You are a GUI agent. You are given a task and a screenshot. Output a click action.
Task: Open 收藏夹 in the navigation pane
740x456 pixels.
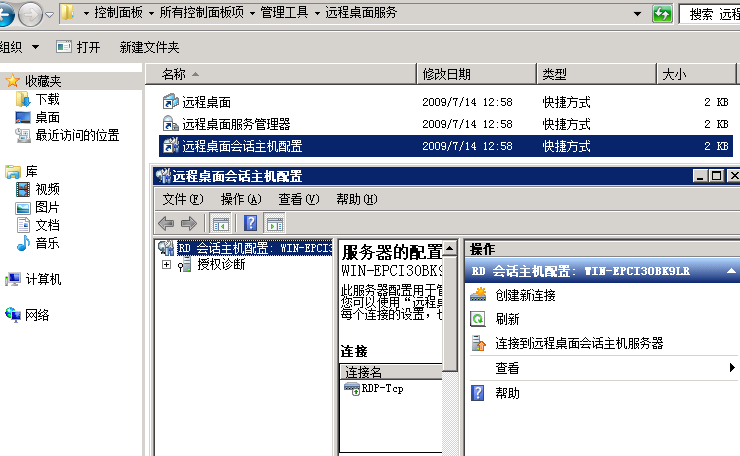click(43, 81)
